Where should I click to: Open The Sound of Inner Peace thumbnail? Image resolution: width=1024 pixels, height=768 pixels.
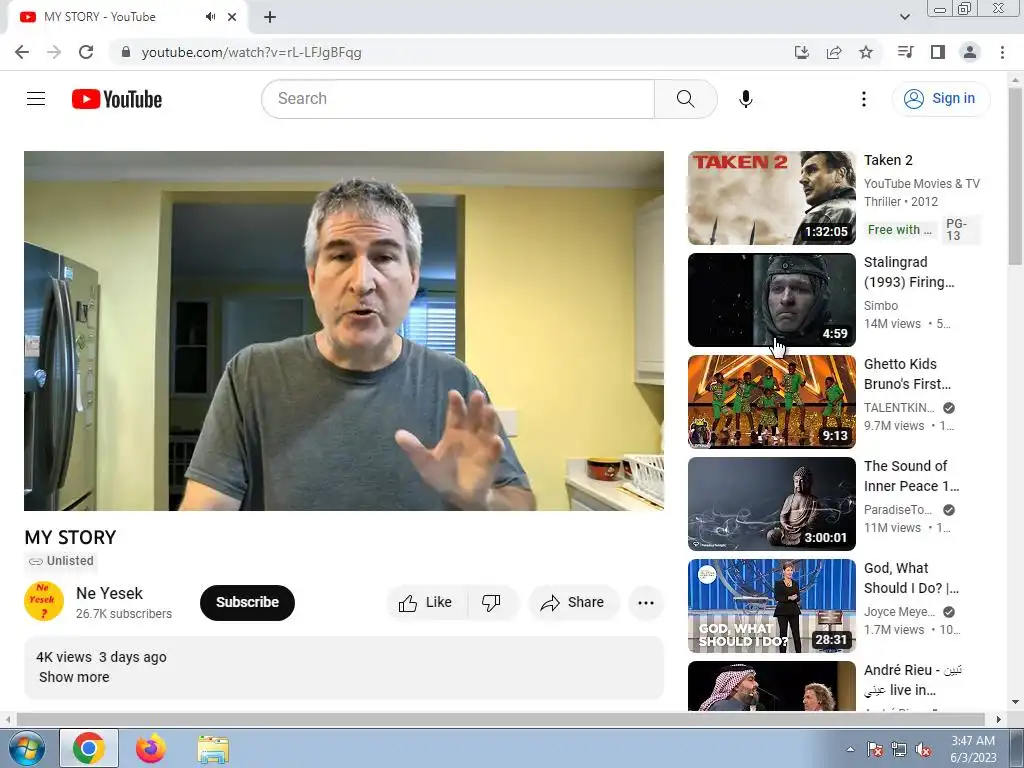[771, 504]
